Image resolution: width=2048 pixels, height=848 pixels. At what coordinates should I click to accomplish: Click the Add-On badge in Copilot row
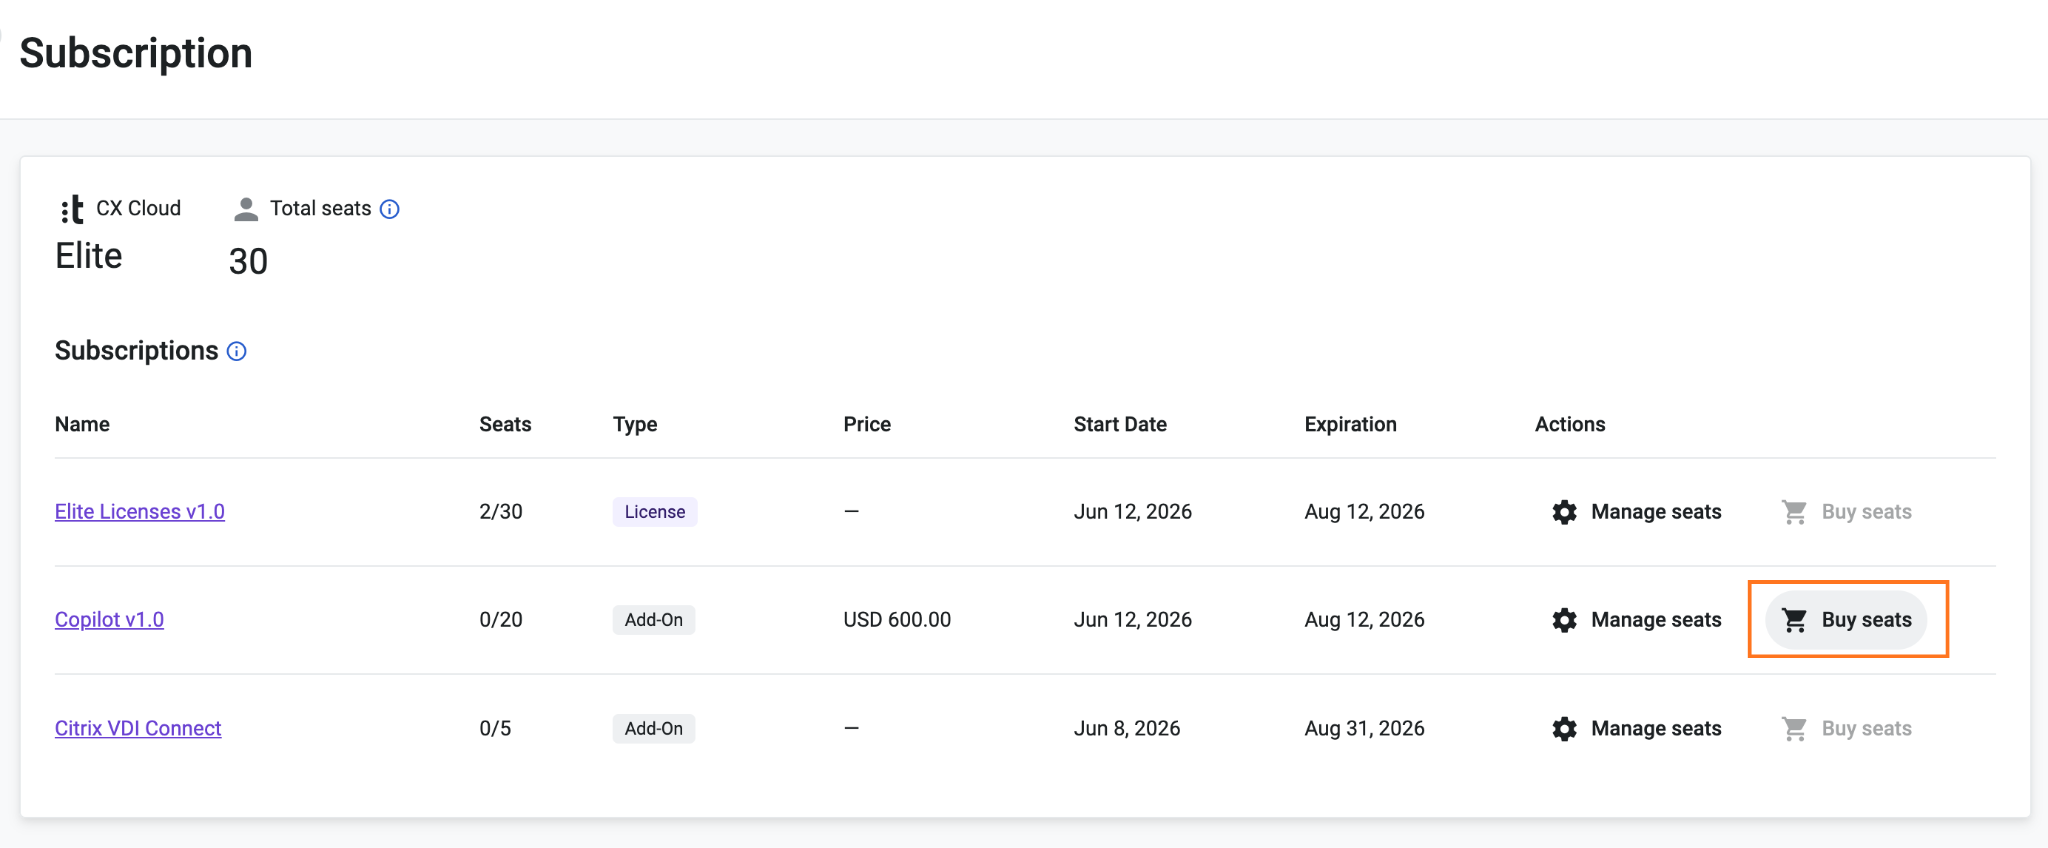coord(654,620)
